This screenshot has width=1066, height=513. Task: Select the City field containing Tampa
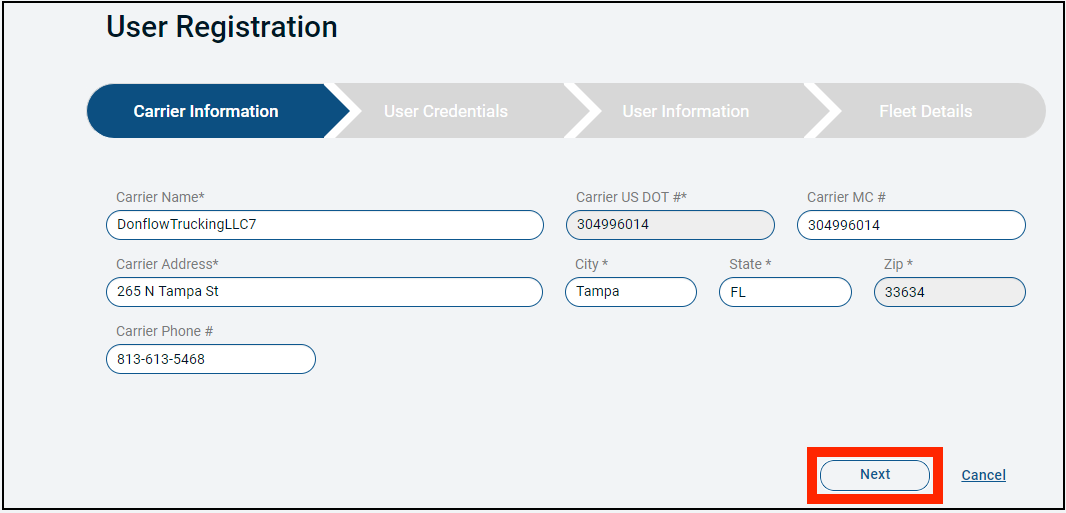[x=631, y=292]
